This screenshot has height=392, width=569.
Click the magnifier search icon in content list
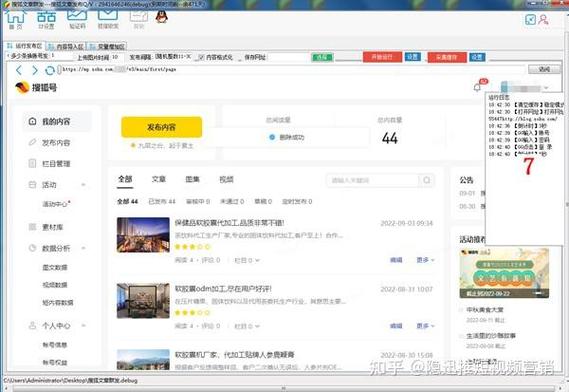point(427,180)
